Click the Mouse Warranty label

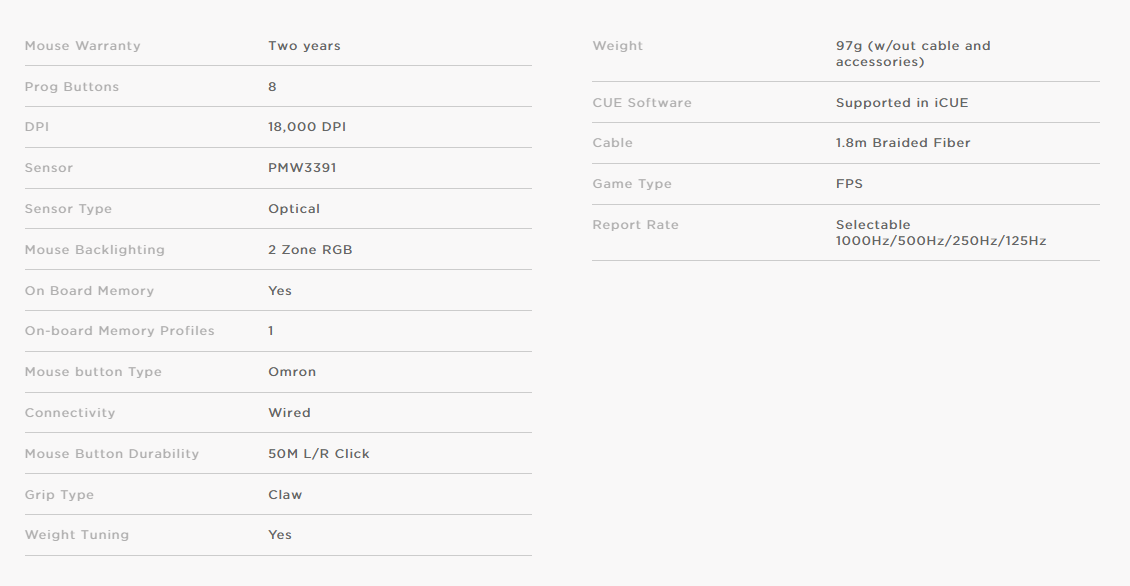(82, 45)
